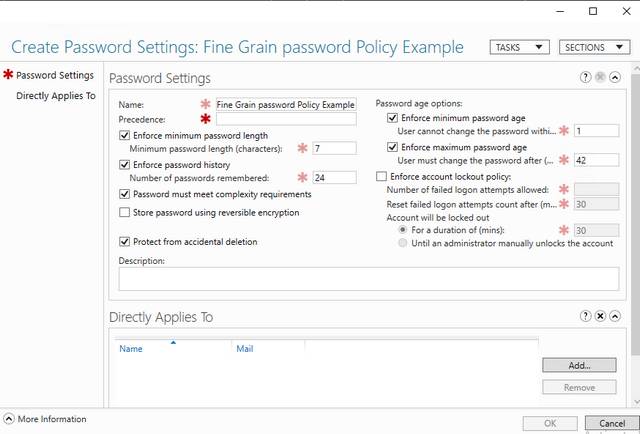This screenshot has height=434, width=640.
Task: Go to Directly Applies To in sidebar
Action: coord(56,96)
